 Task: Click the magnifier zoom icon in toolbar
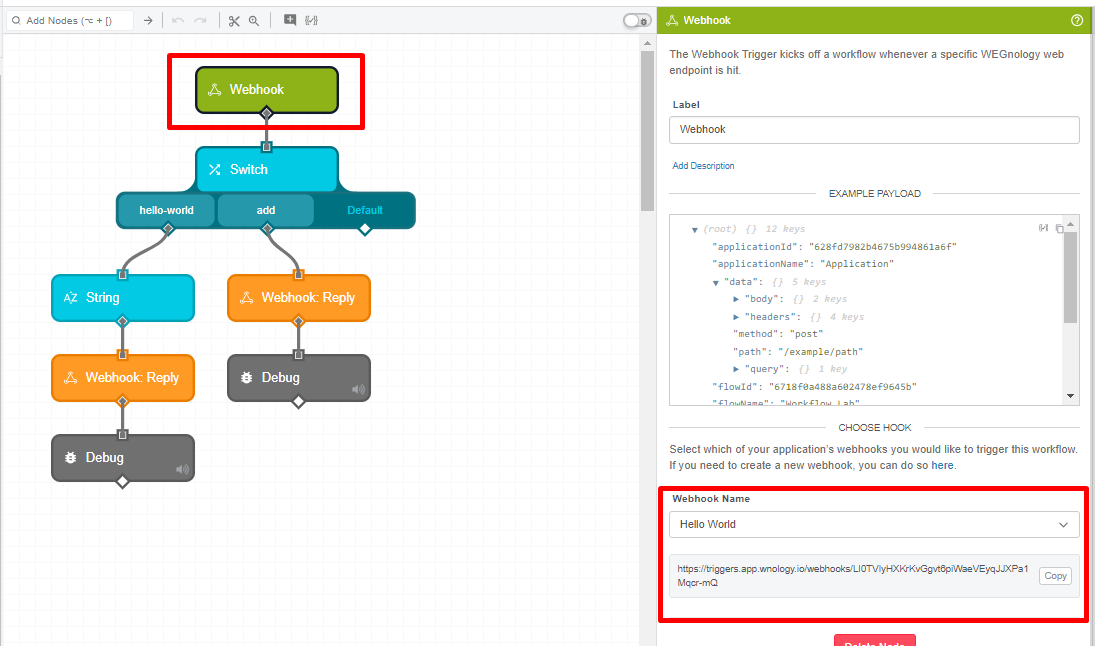tap(254, 21)
